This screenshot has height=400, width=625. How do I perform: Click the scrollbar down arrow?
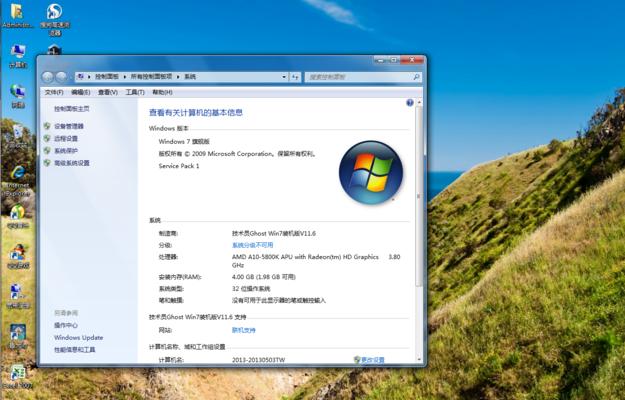coord(419,359)
